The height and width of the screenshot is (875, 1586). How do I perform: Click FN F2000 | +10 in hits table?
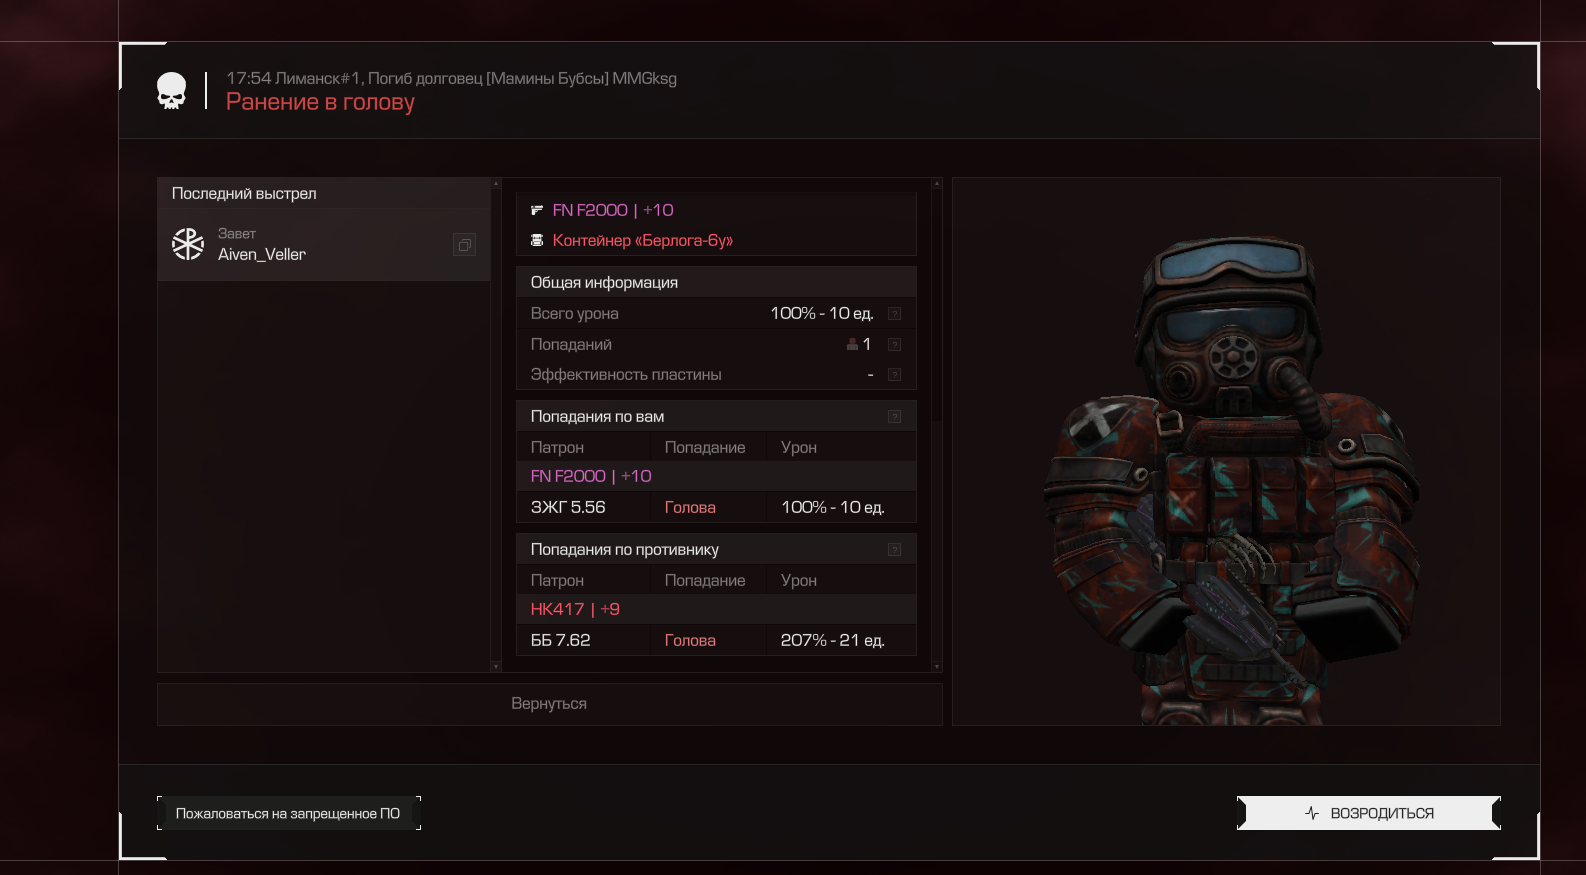point(591,476)
